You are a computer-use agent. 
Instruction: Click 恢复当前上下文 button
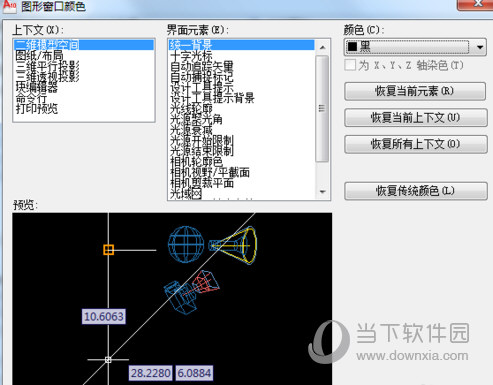point(416,117)
